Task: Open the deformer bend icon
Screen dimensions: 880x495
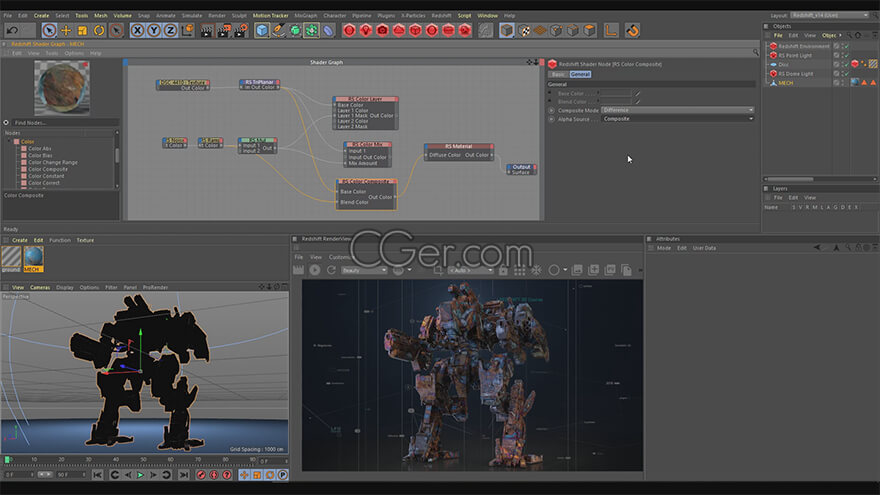Action: [x=328, y=30]
